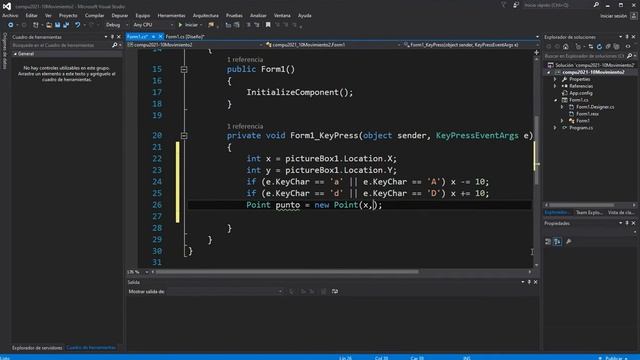
Task: Open the Ayuda menu
Action: [x=304, y=16]
